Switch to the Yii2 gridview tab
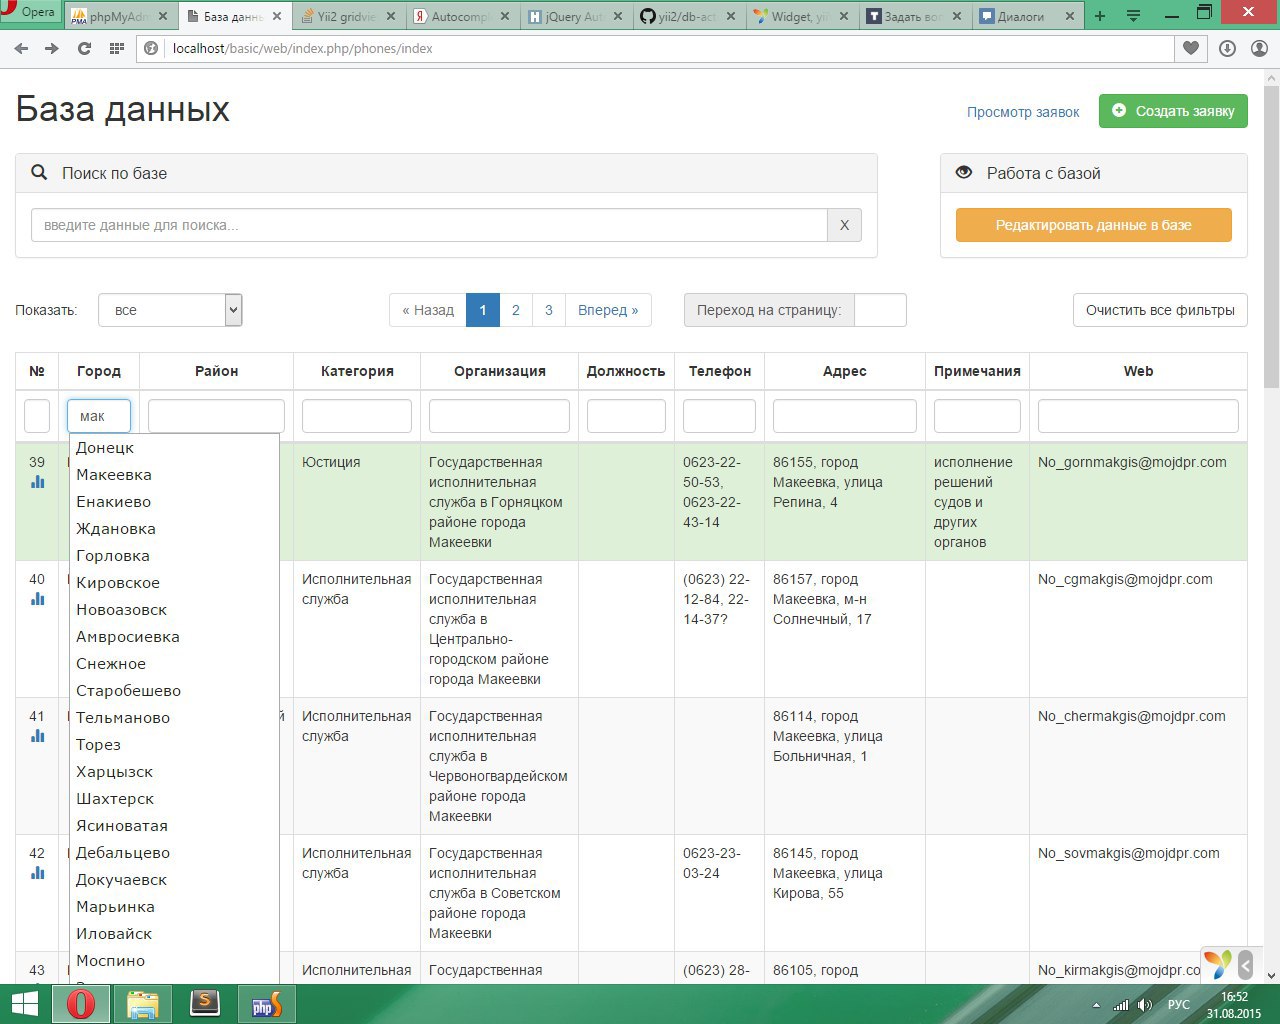The height and width of the screenshot is (1024, 1280). coord(346,17)
